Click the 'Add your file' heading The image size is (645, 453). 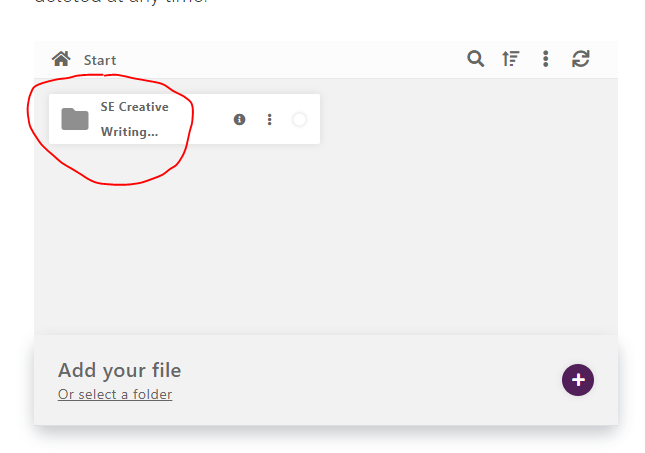[119, 370]
